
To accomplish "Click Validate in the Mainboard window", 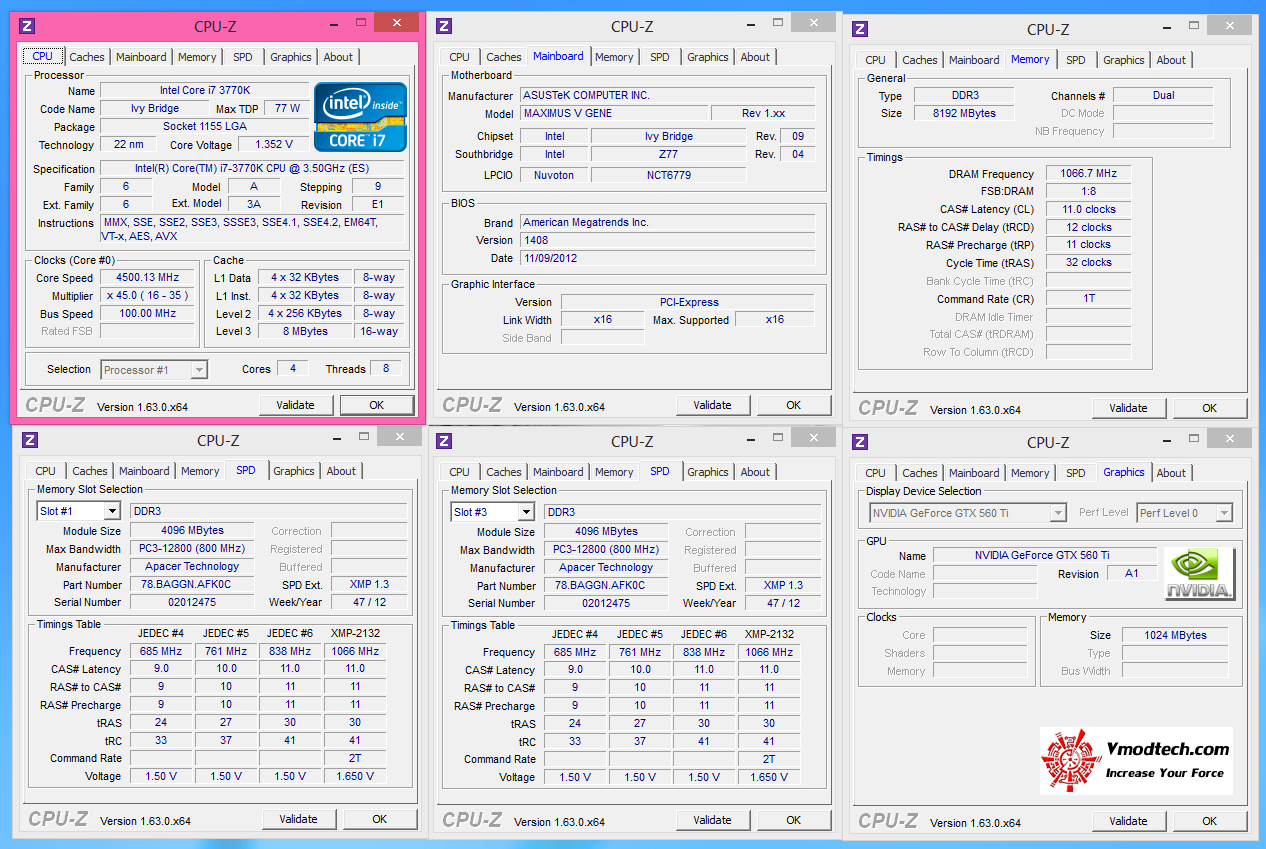I will point(712,405).
